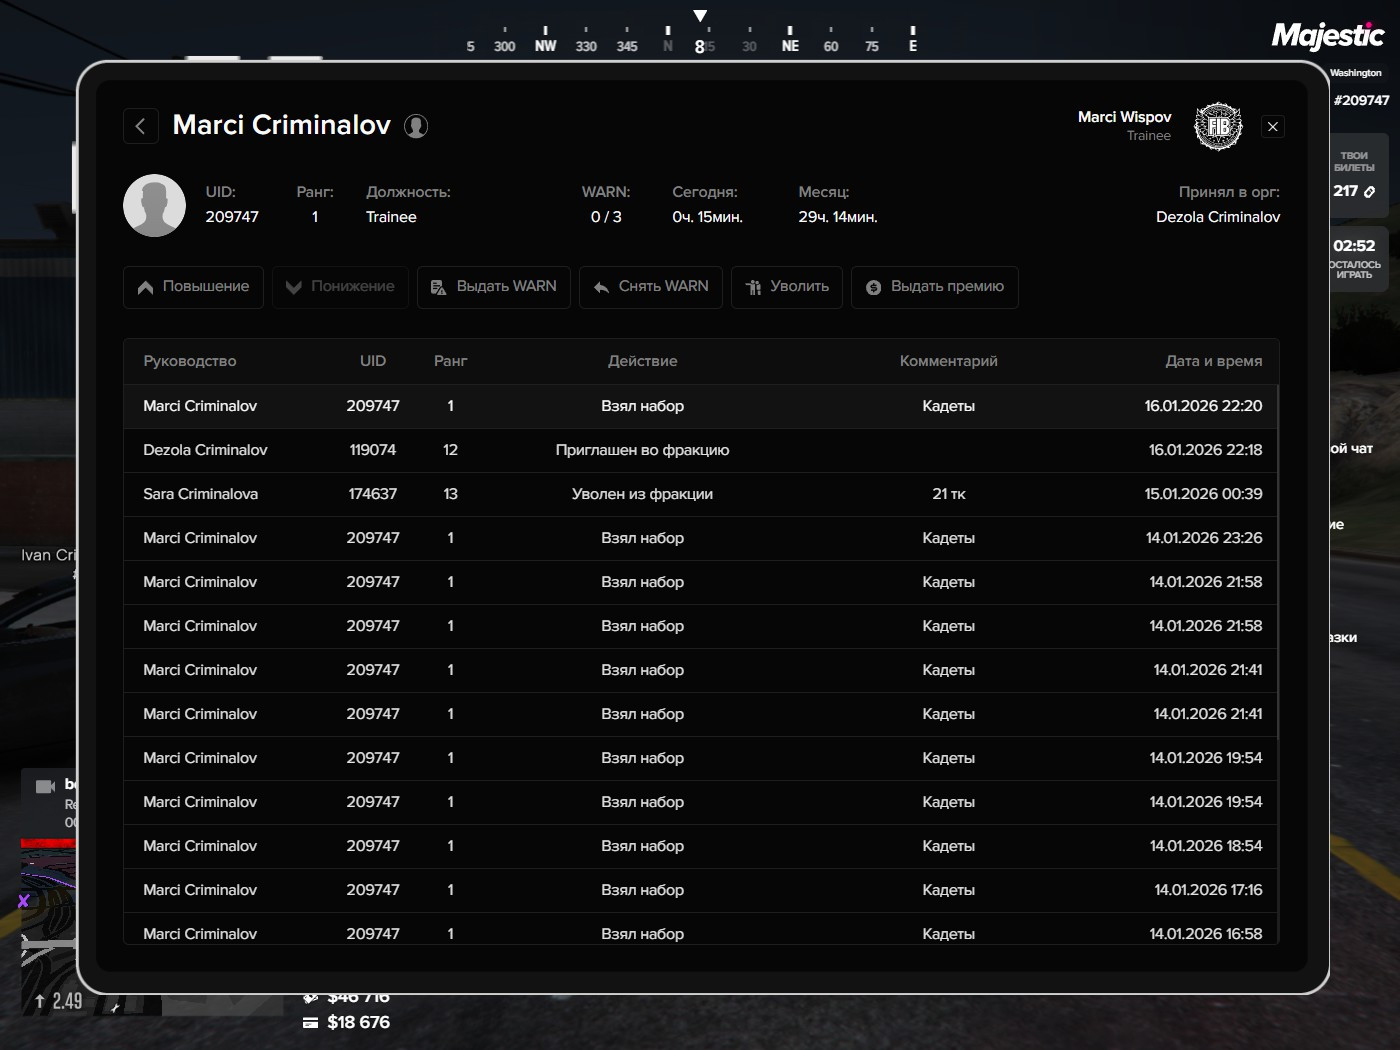Open profile icon next to Marci Criminalov title
The height and width of the screenshot is (1050, 1400).
(416, 126)
